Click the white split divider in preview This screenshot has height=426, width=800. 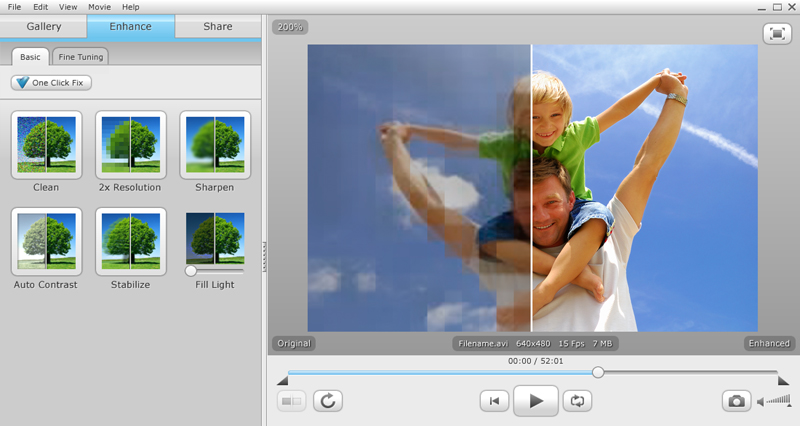(x=531, y=188)
